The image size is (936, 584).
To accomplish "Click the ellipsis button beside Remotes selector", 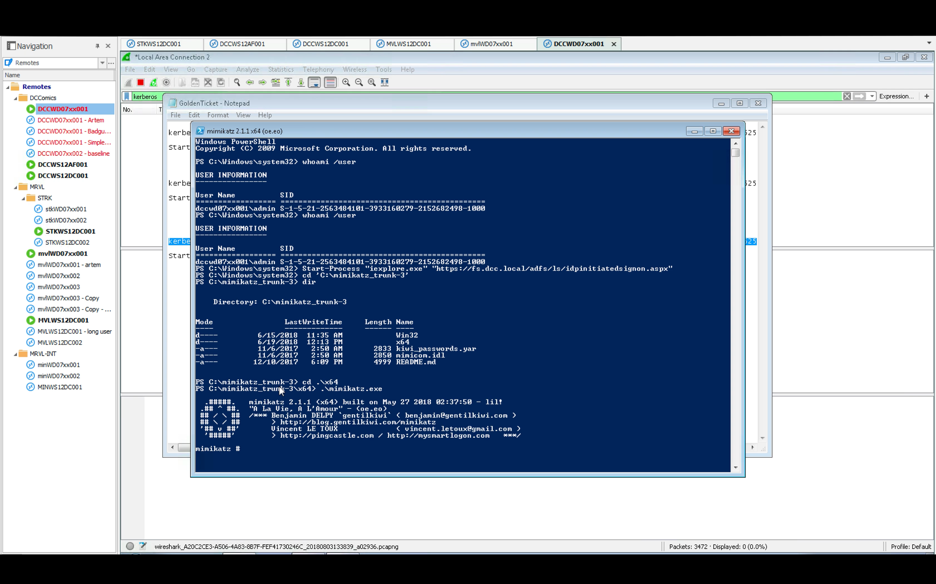I will coord(111,63).
